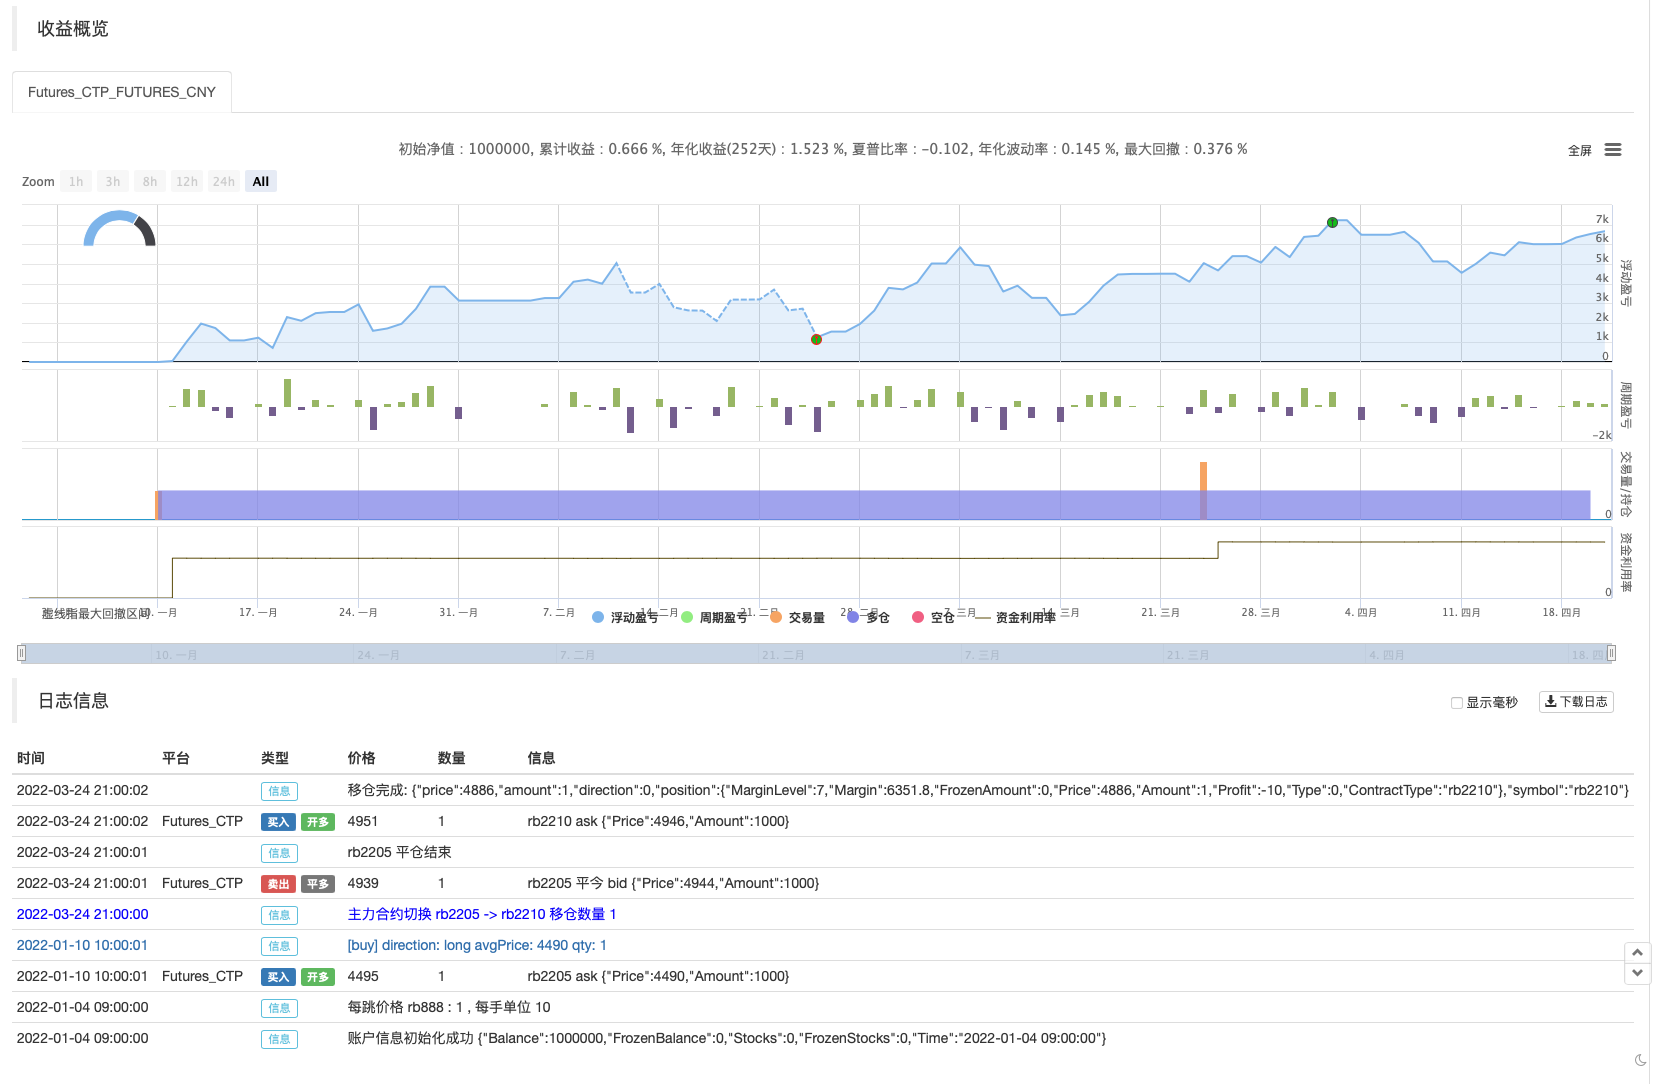The height and width of the screenshot is (1084, 1659).
Task: Click the 收益概览 section heading
Action: click(x=73, y=29)
